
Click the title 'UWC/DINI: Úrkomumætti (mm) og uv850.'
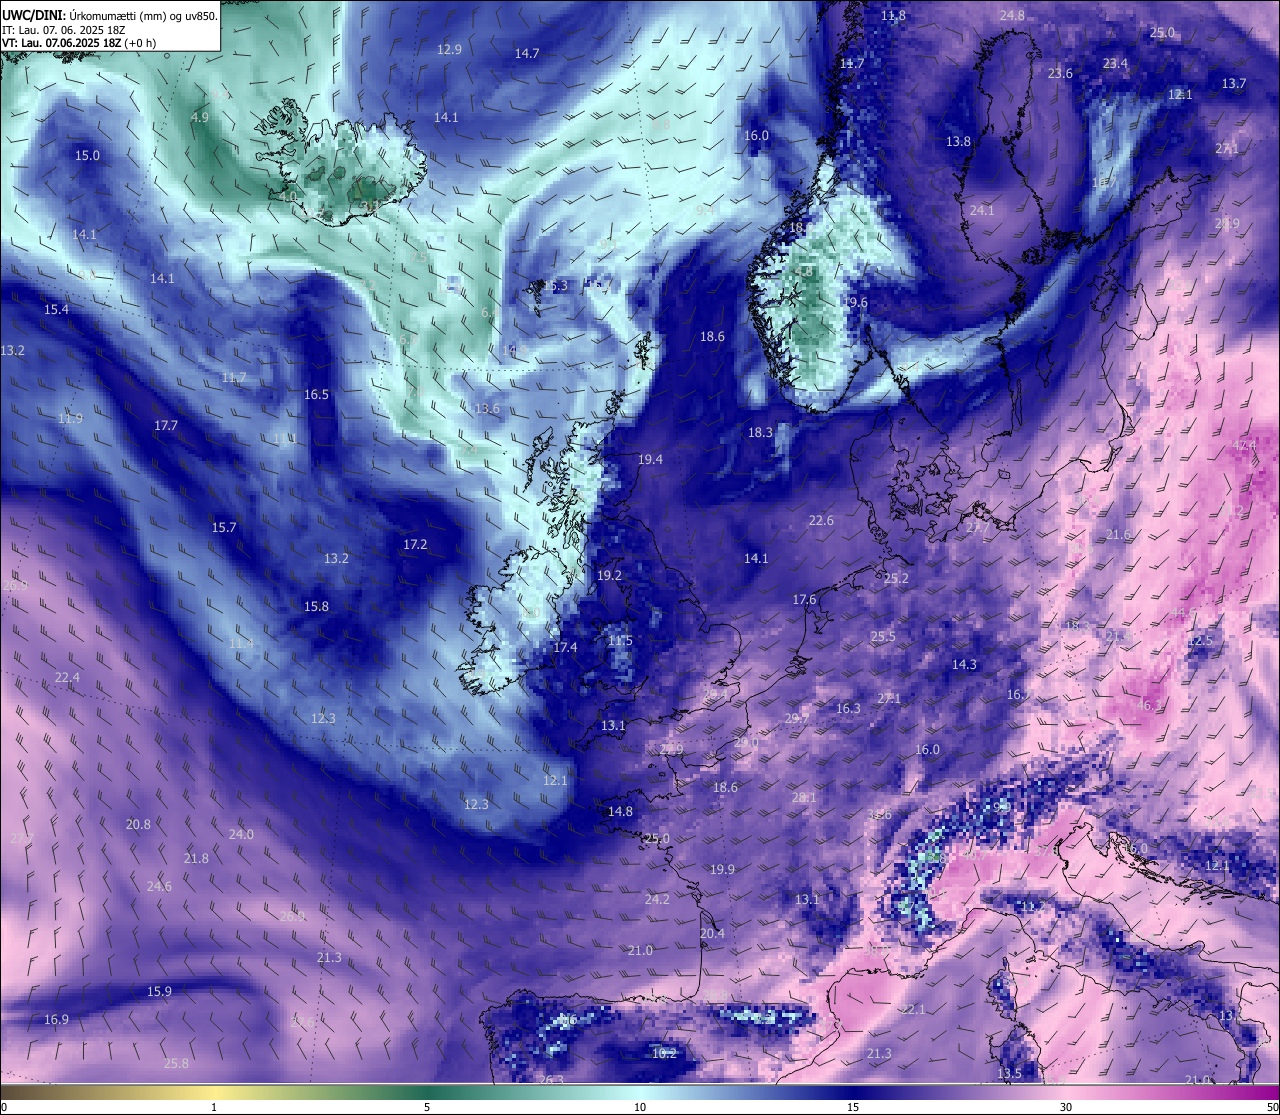[x=110, y=15]
